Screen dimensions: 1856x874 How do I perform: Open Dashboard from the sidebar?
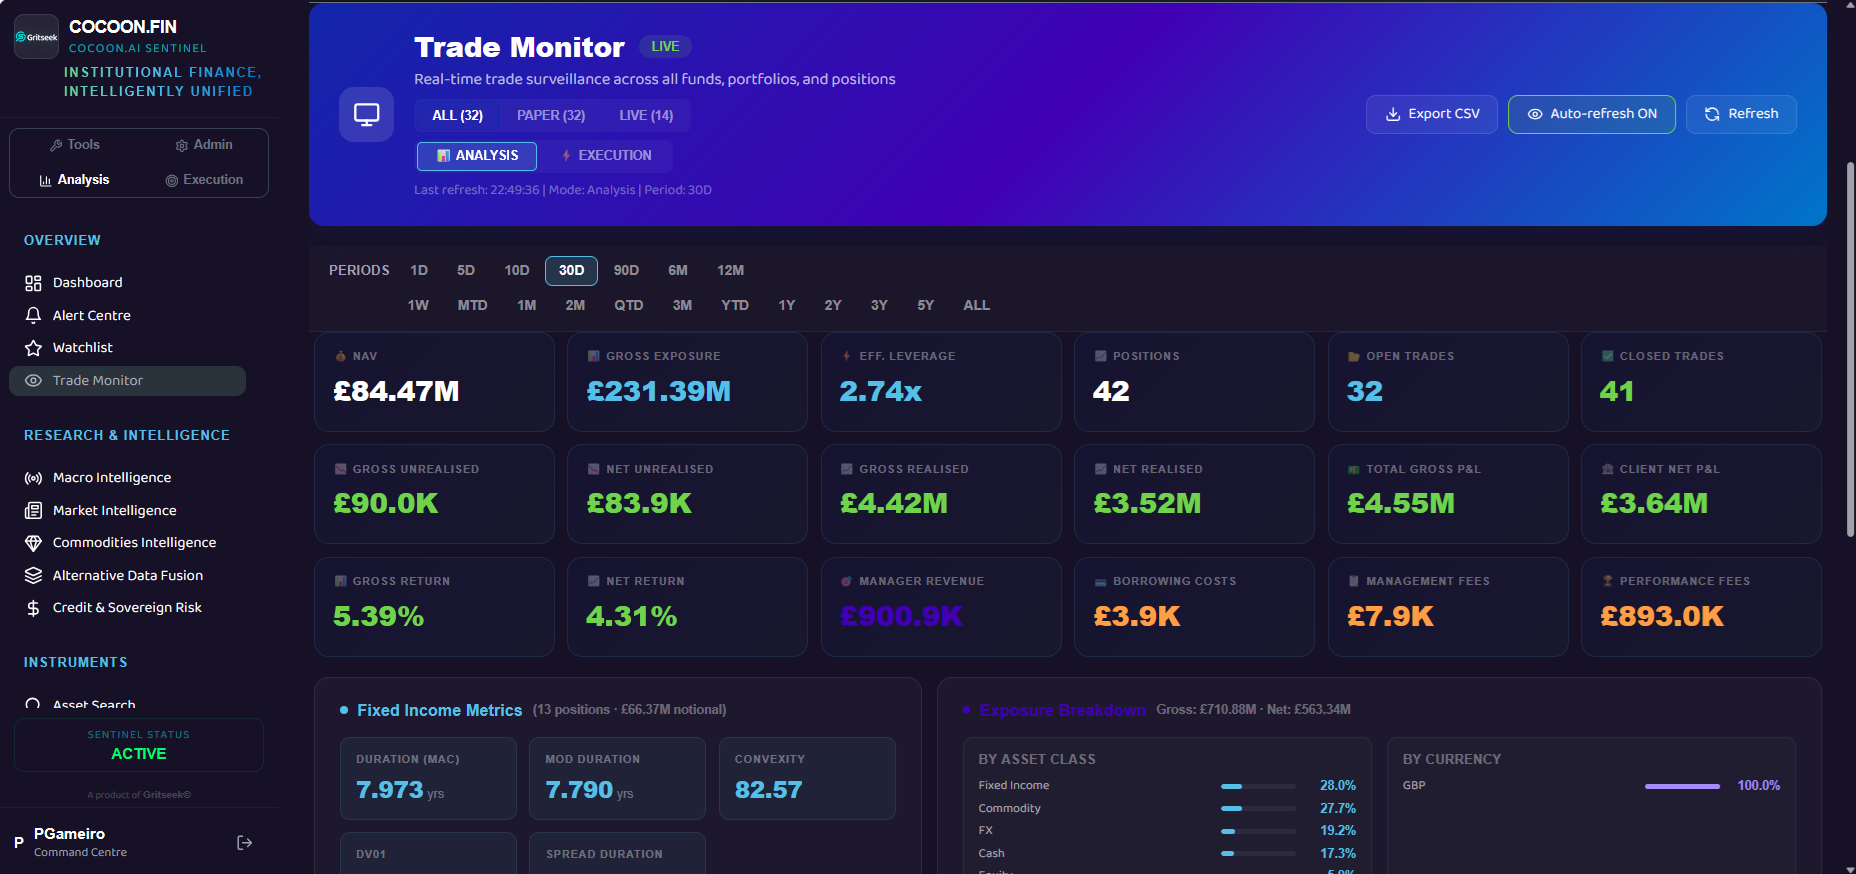[x=127, y=283]
